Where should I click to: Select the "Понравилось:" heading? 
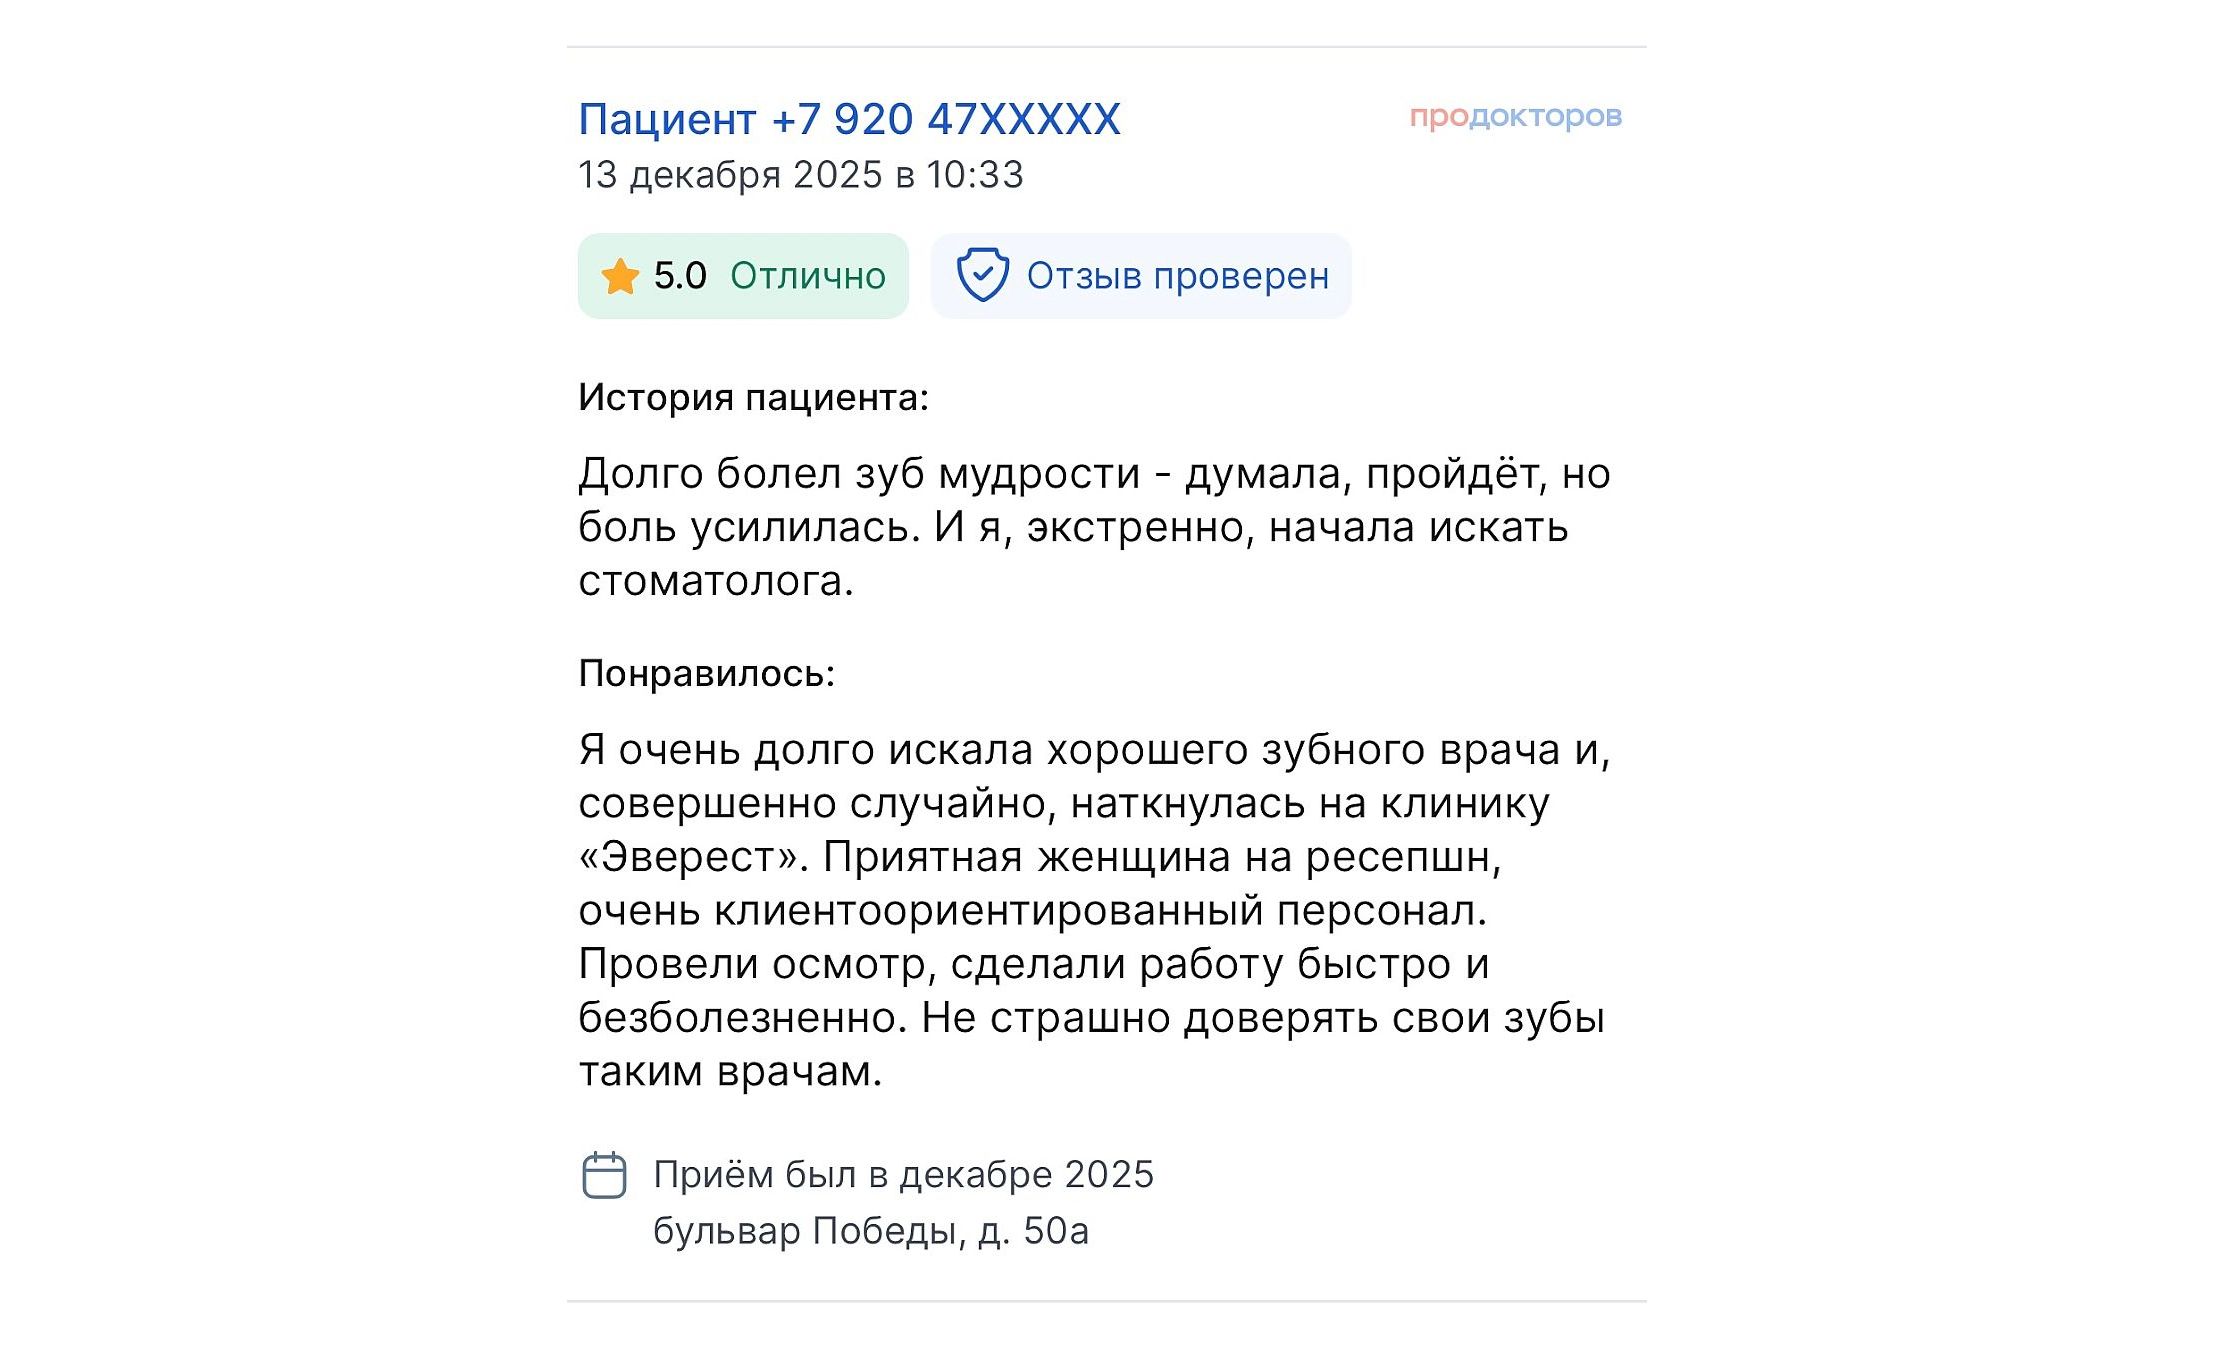click(x=706, y=674)
